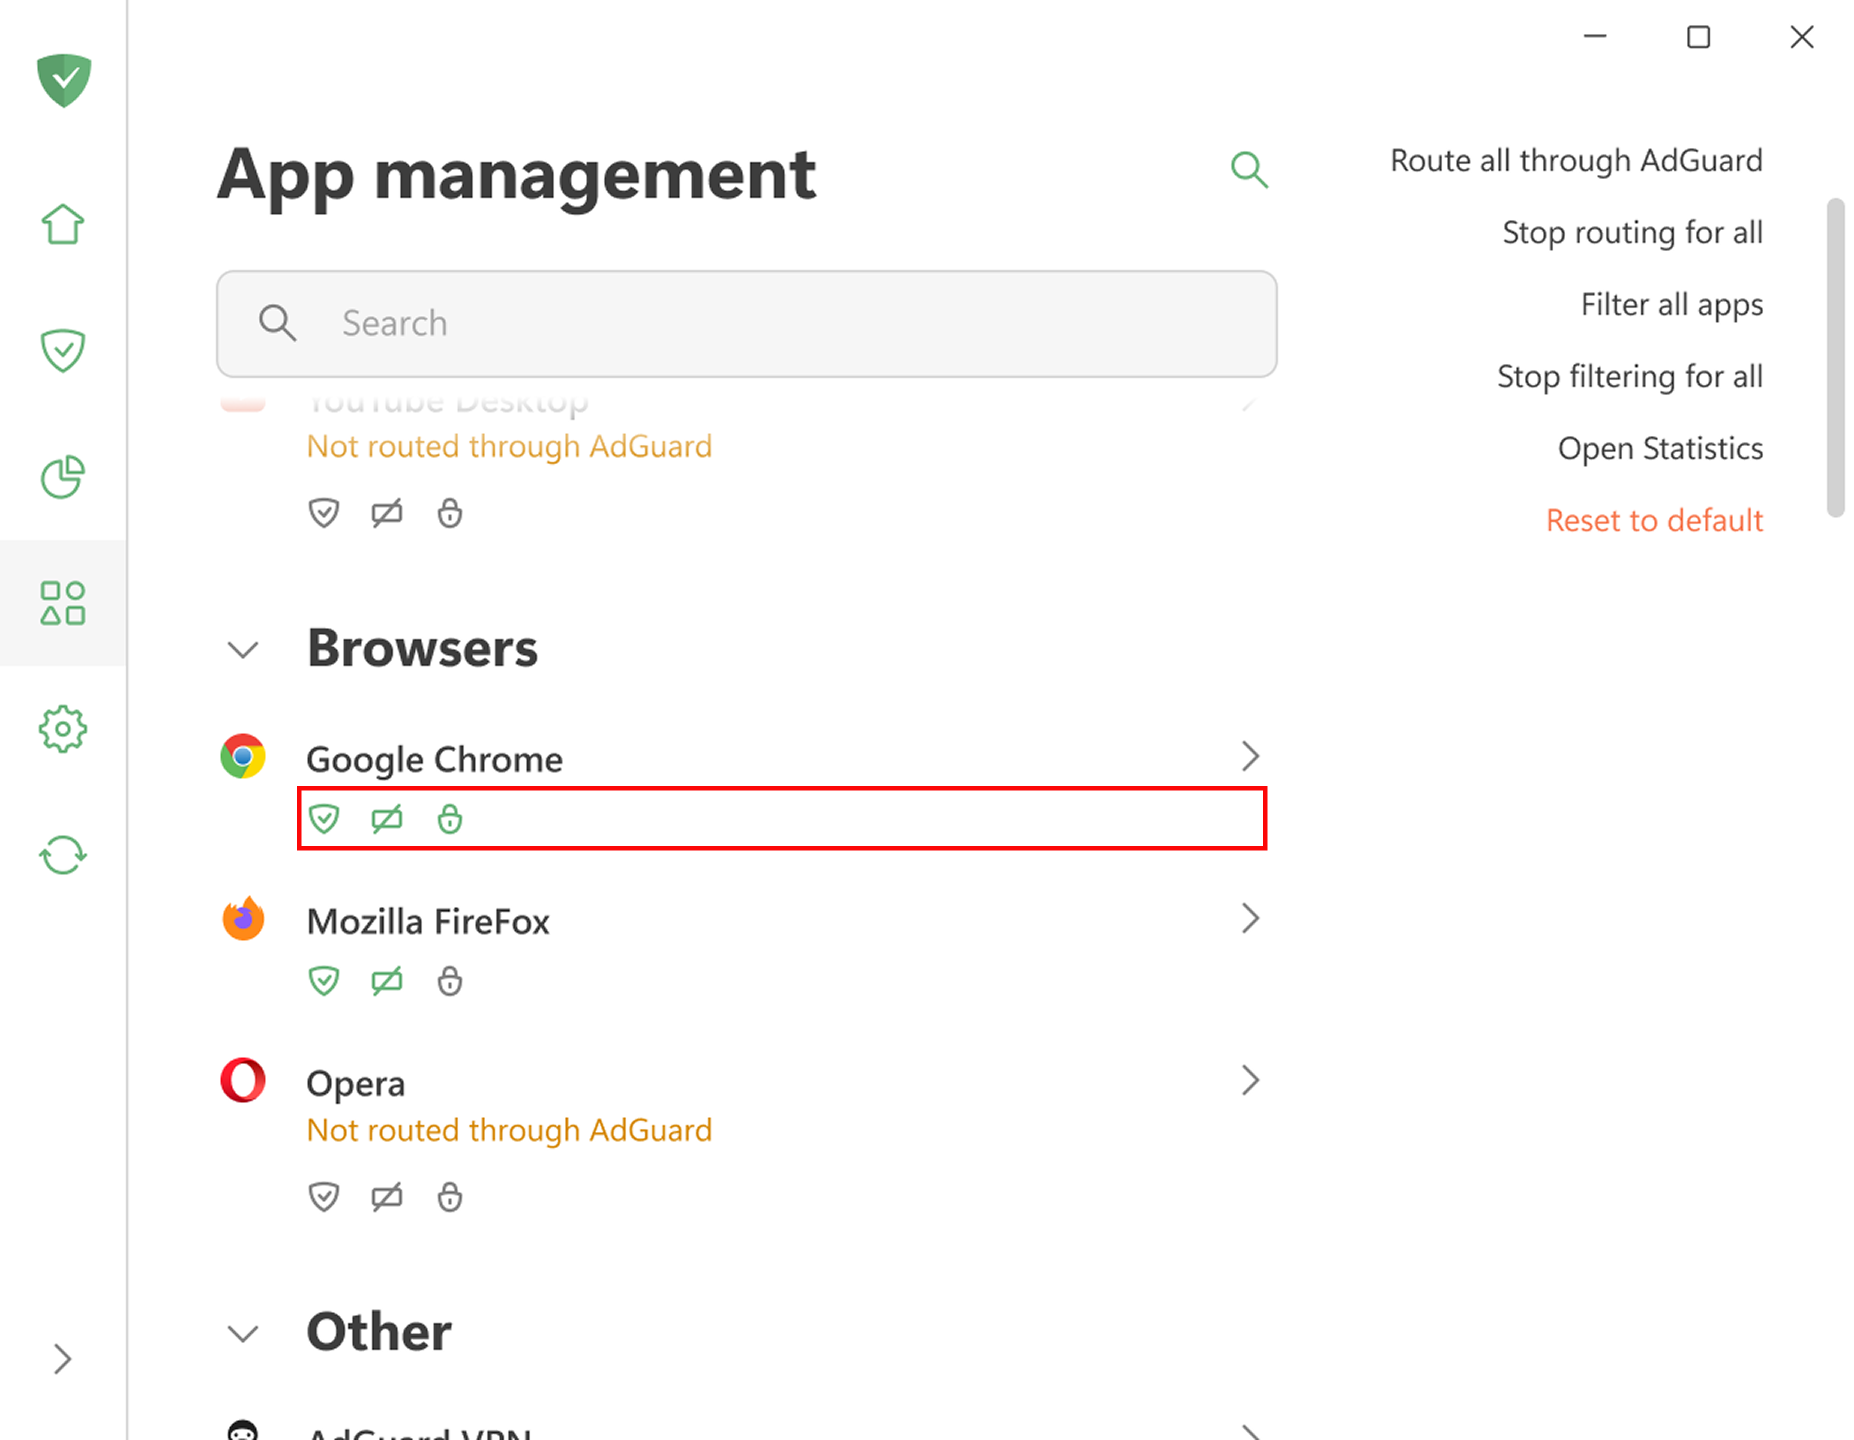The height and width of the screenshot is (1440, 1854).
Task: Collapse the Browsers section
Action: 242,648
